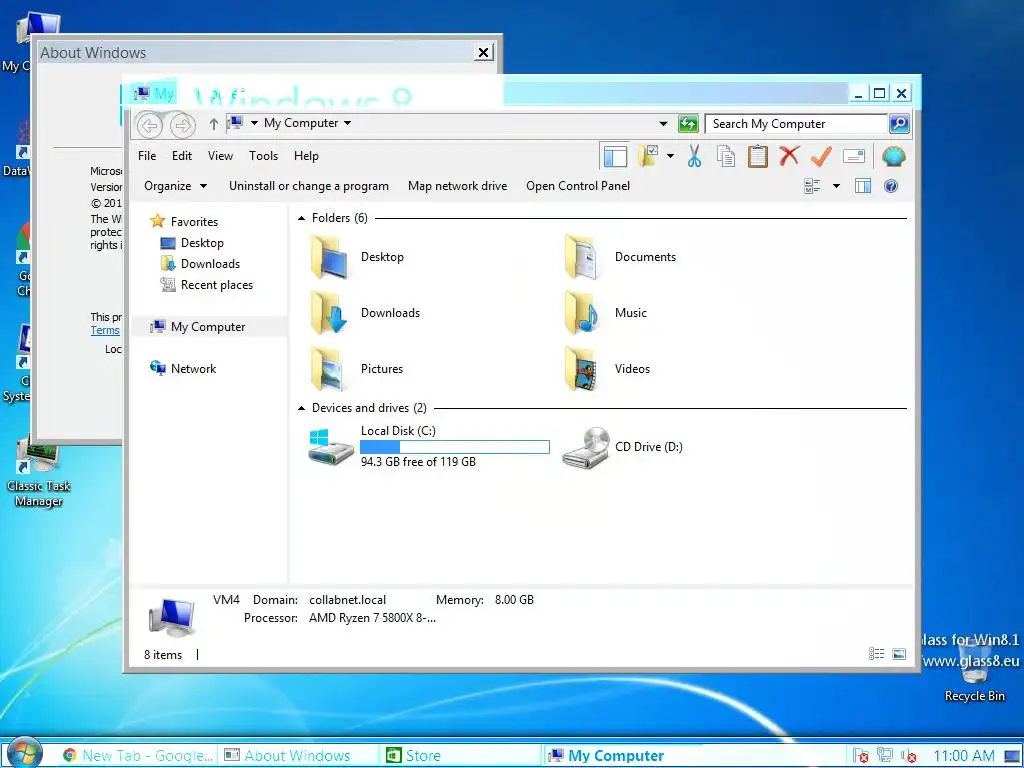Open the view options dropdown arrow
The image size is (1024, 768).
[x=836, y=186]
